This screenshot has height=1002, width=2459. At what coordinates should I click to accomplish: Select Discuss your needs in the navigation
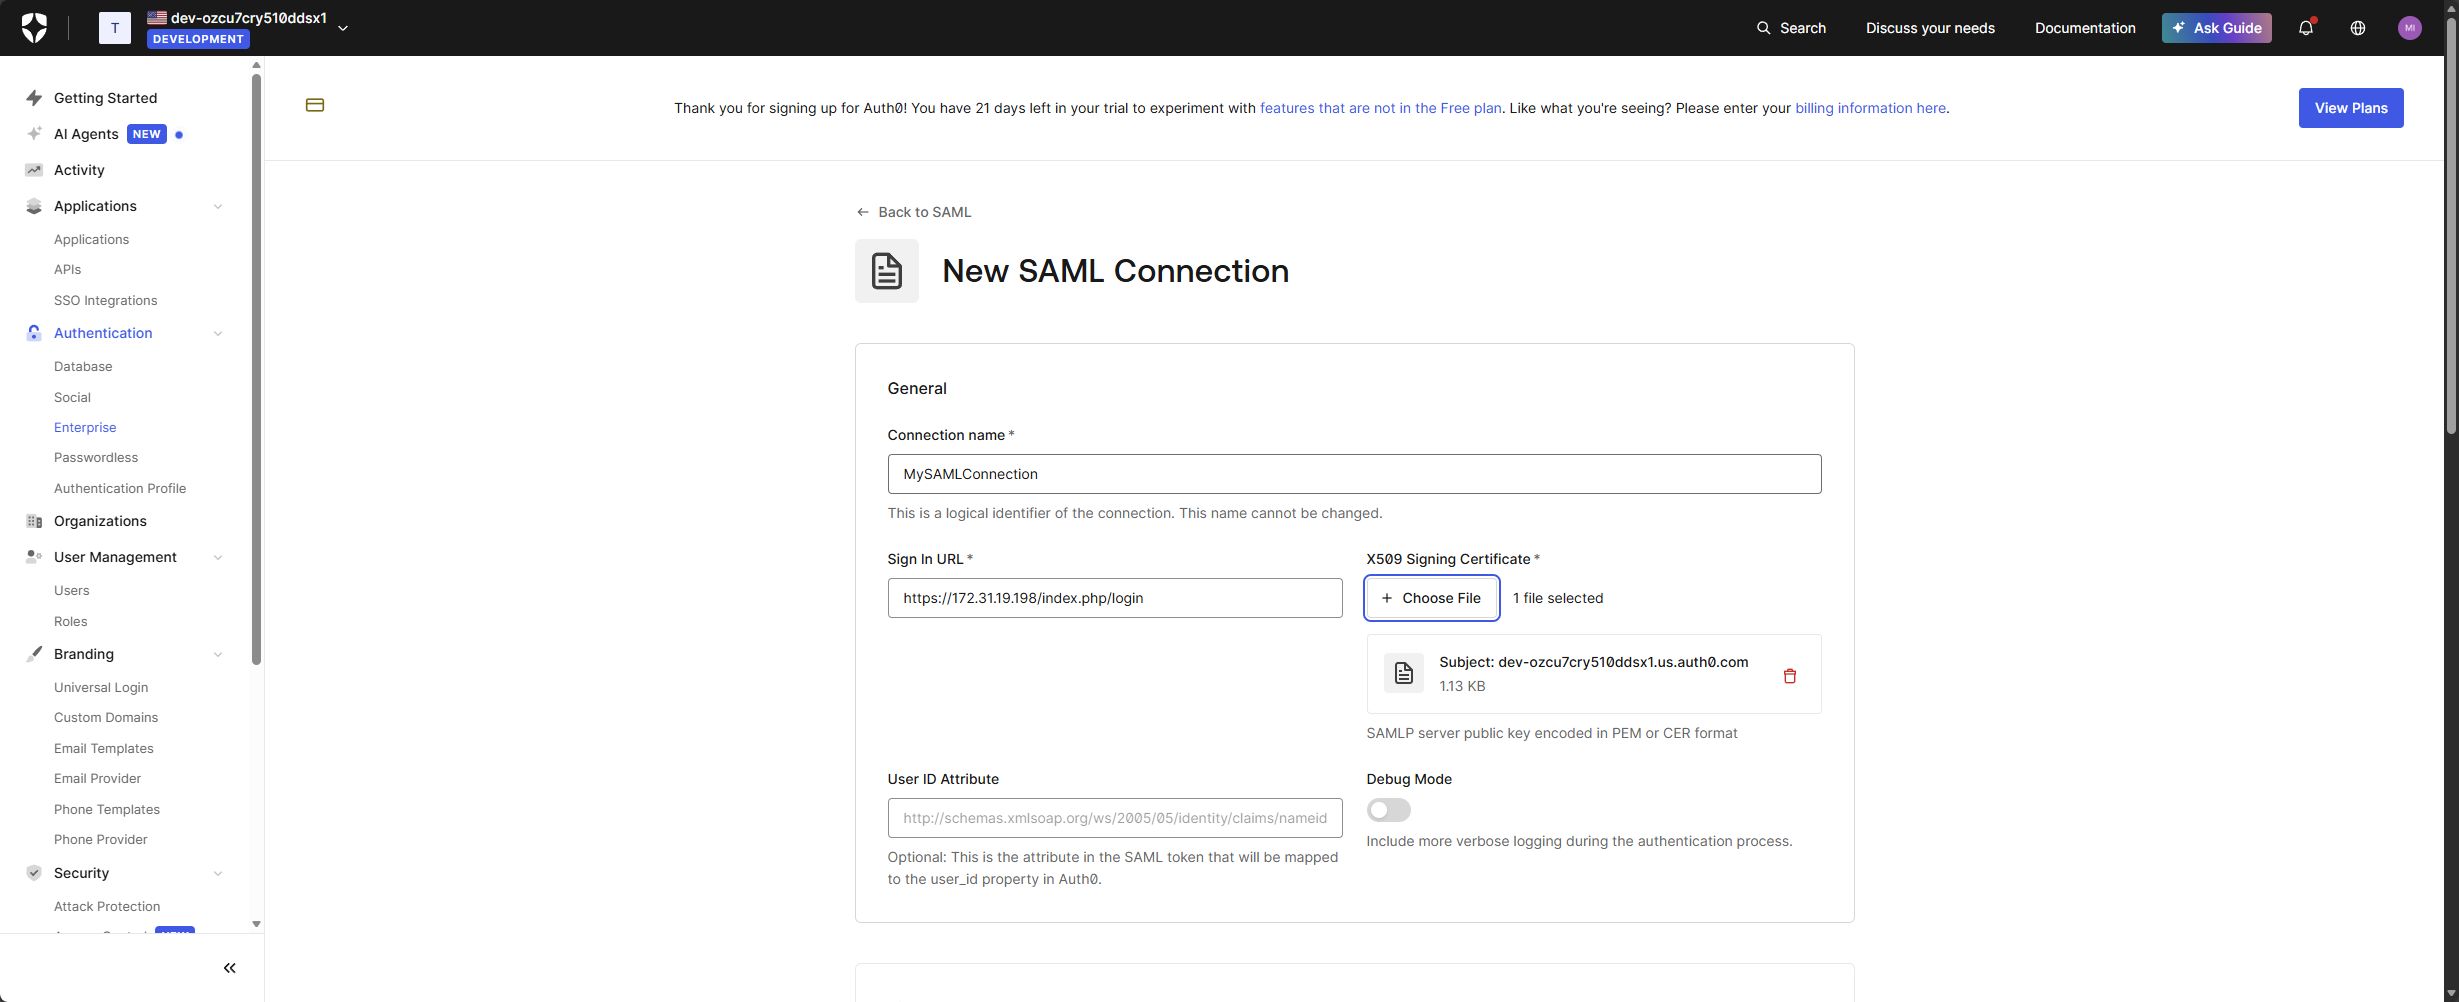pyautogui.click(x=1930, y=28)
